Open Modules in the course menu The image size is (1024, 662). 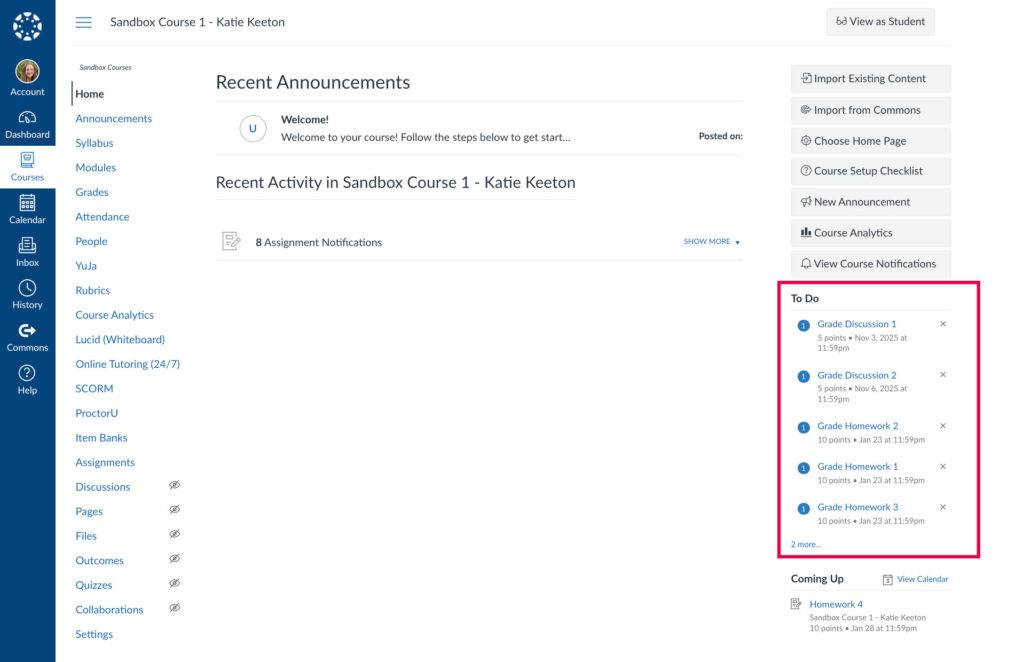coord(95,168)
